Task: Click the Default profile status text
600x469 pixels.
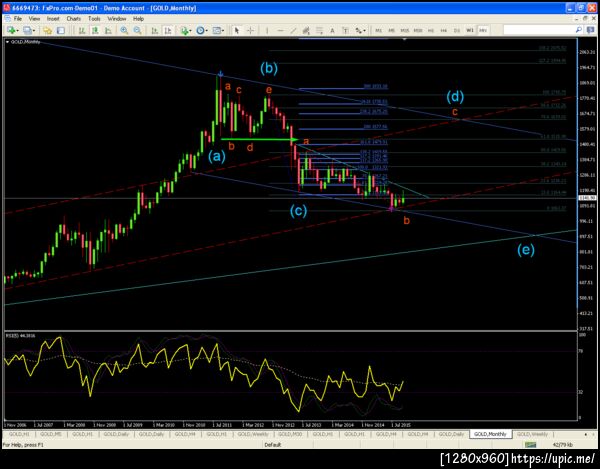Action: [x=272, y=445]
